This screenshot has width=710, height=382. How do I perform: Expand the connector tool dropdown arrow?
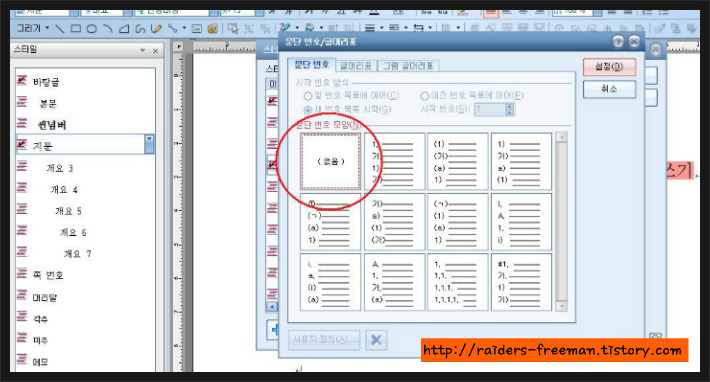point(184,29)
